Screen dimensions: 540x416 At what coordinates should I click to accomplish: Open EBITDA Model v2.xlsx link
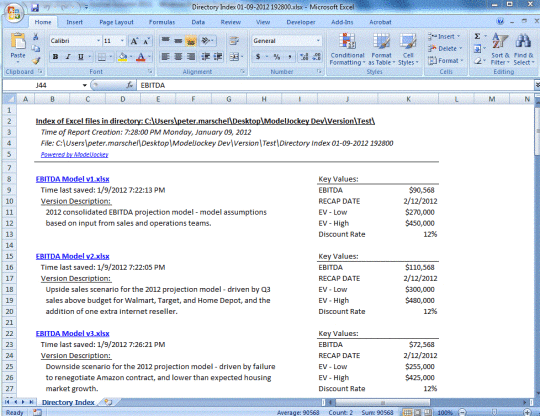(x=72, y=256)
